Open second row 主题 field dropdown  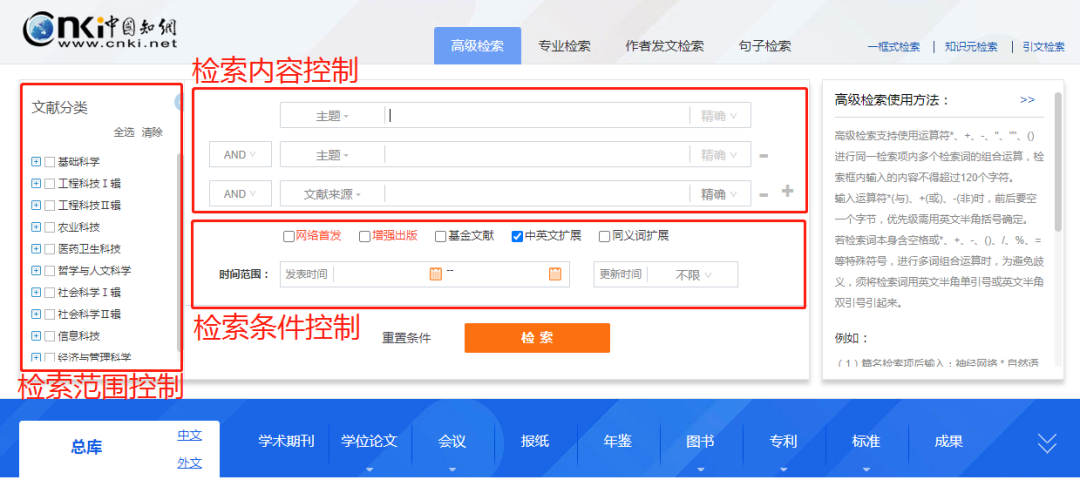point(333,155)
